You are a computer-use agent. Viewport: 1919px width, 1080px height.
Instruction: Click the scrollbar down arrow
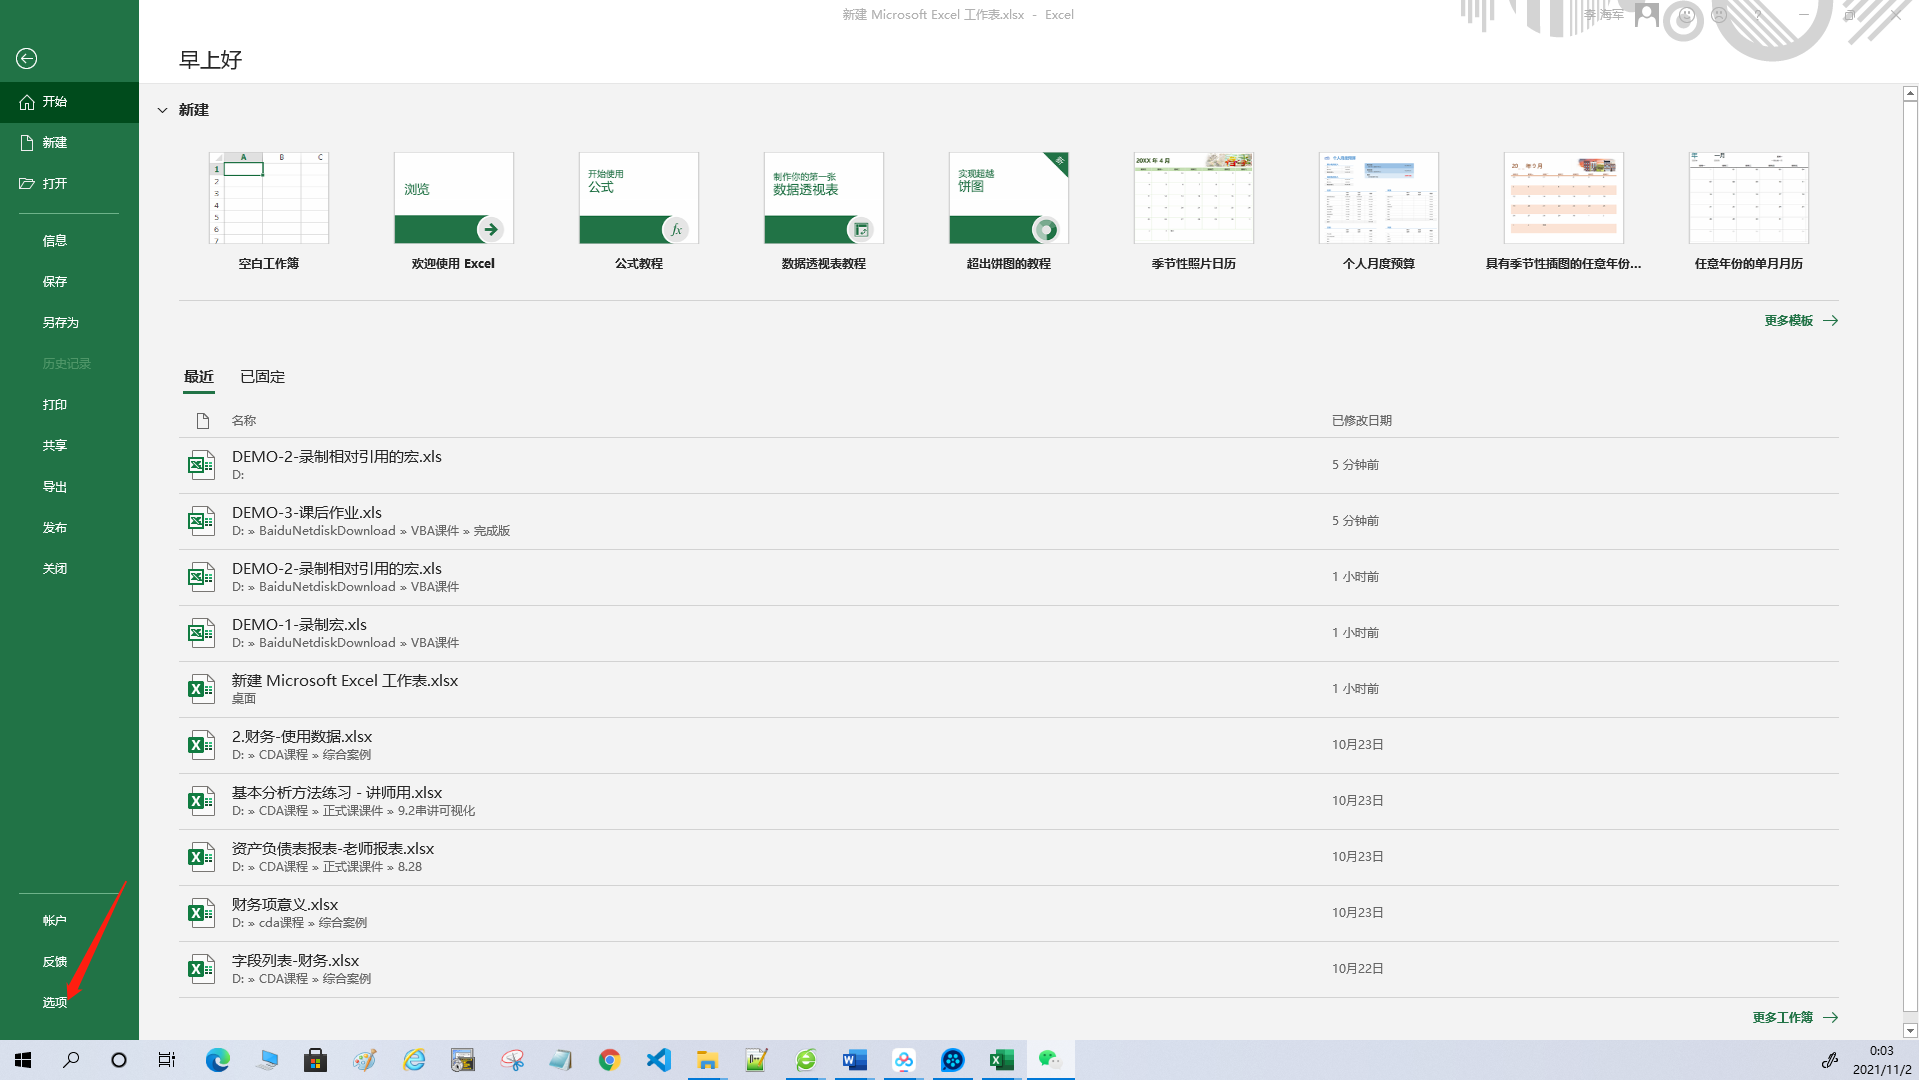pos(1910,1031)
